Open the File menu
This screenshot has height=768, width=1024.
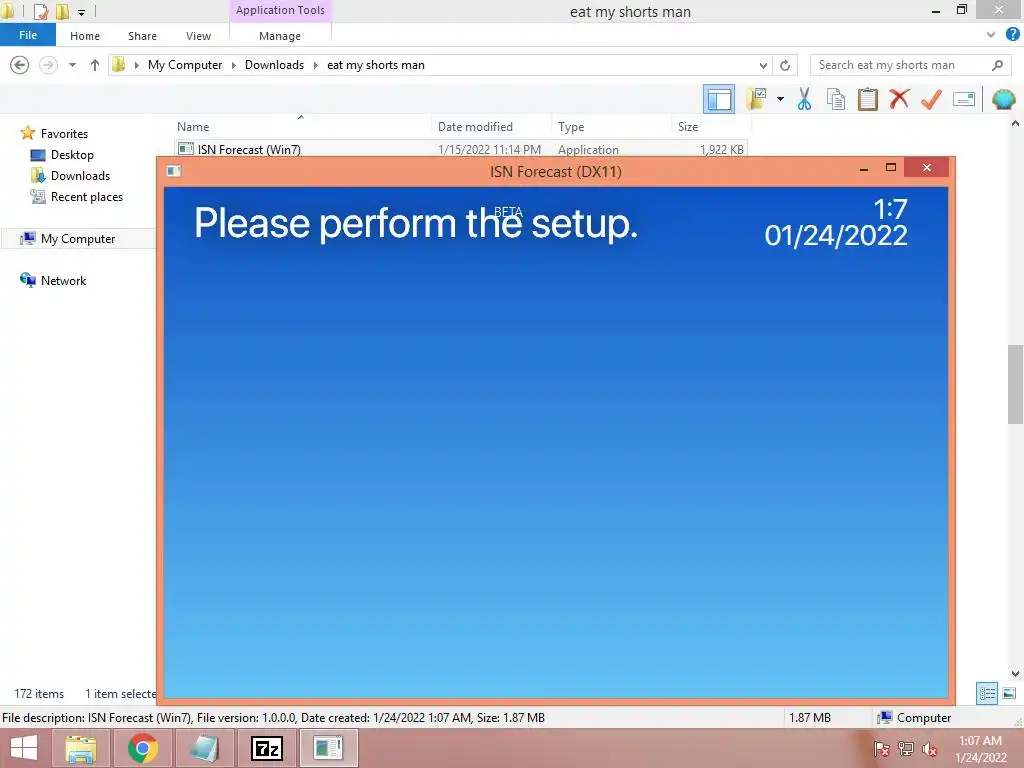(28, 35)
